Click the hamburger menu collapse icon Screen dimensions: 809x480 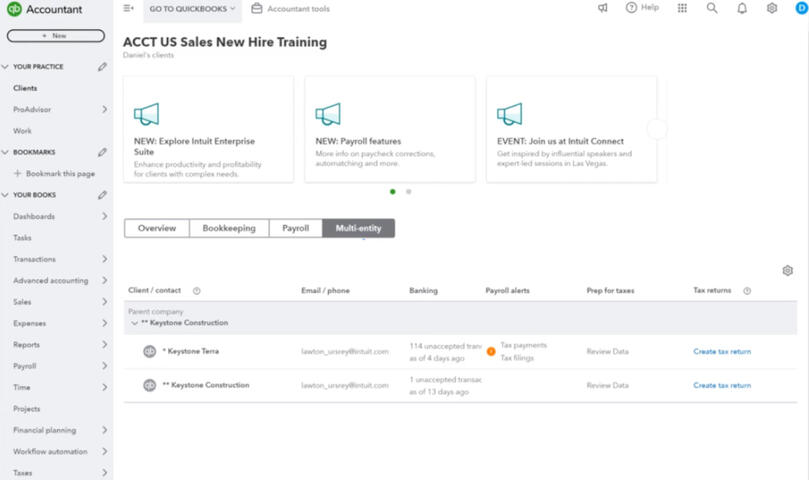(128, 8)
